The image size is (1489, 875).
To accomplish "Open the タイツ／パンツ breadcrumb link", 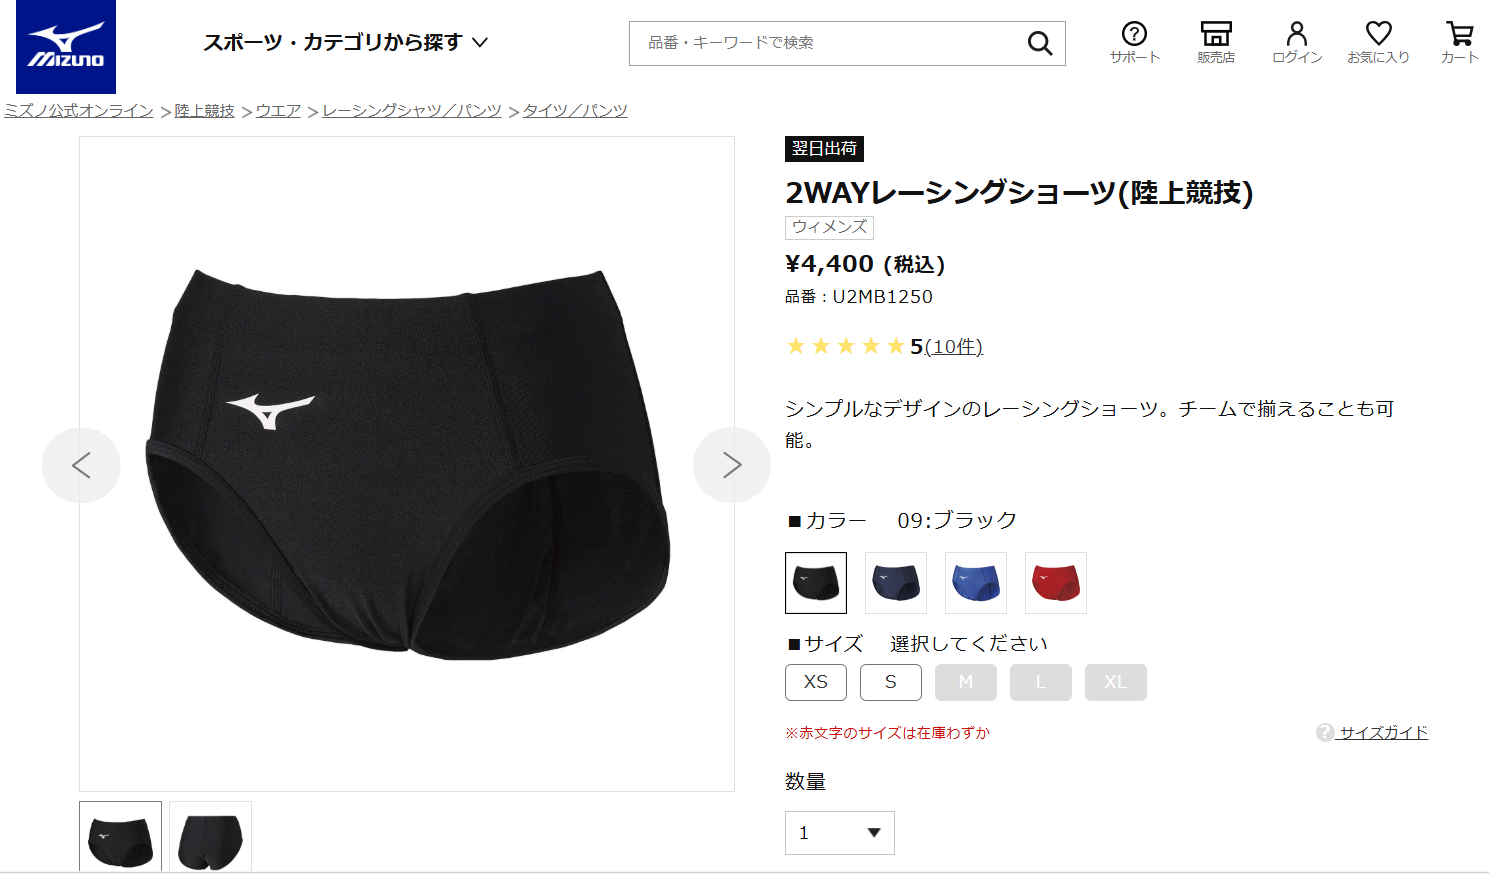I will coord(575,111).
